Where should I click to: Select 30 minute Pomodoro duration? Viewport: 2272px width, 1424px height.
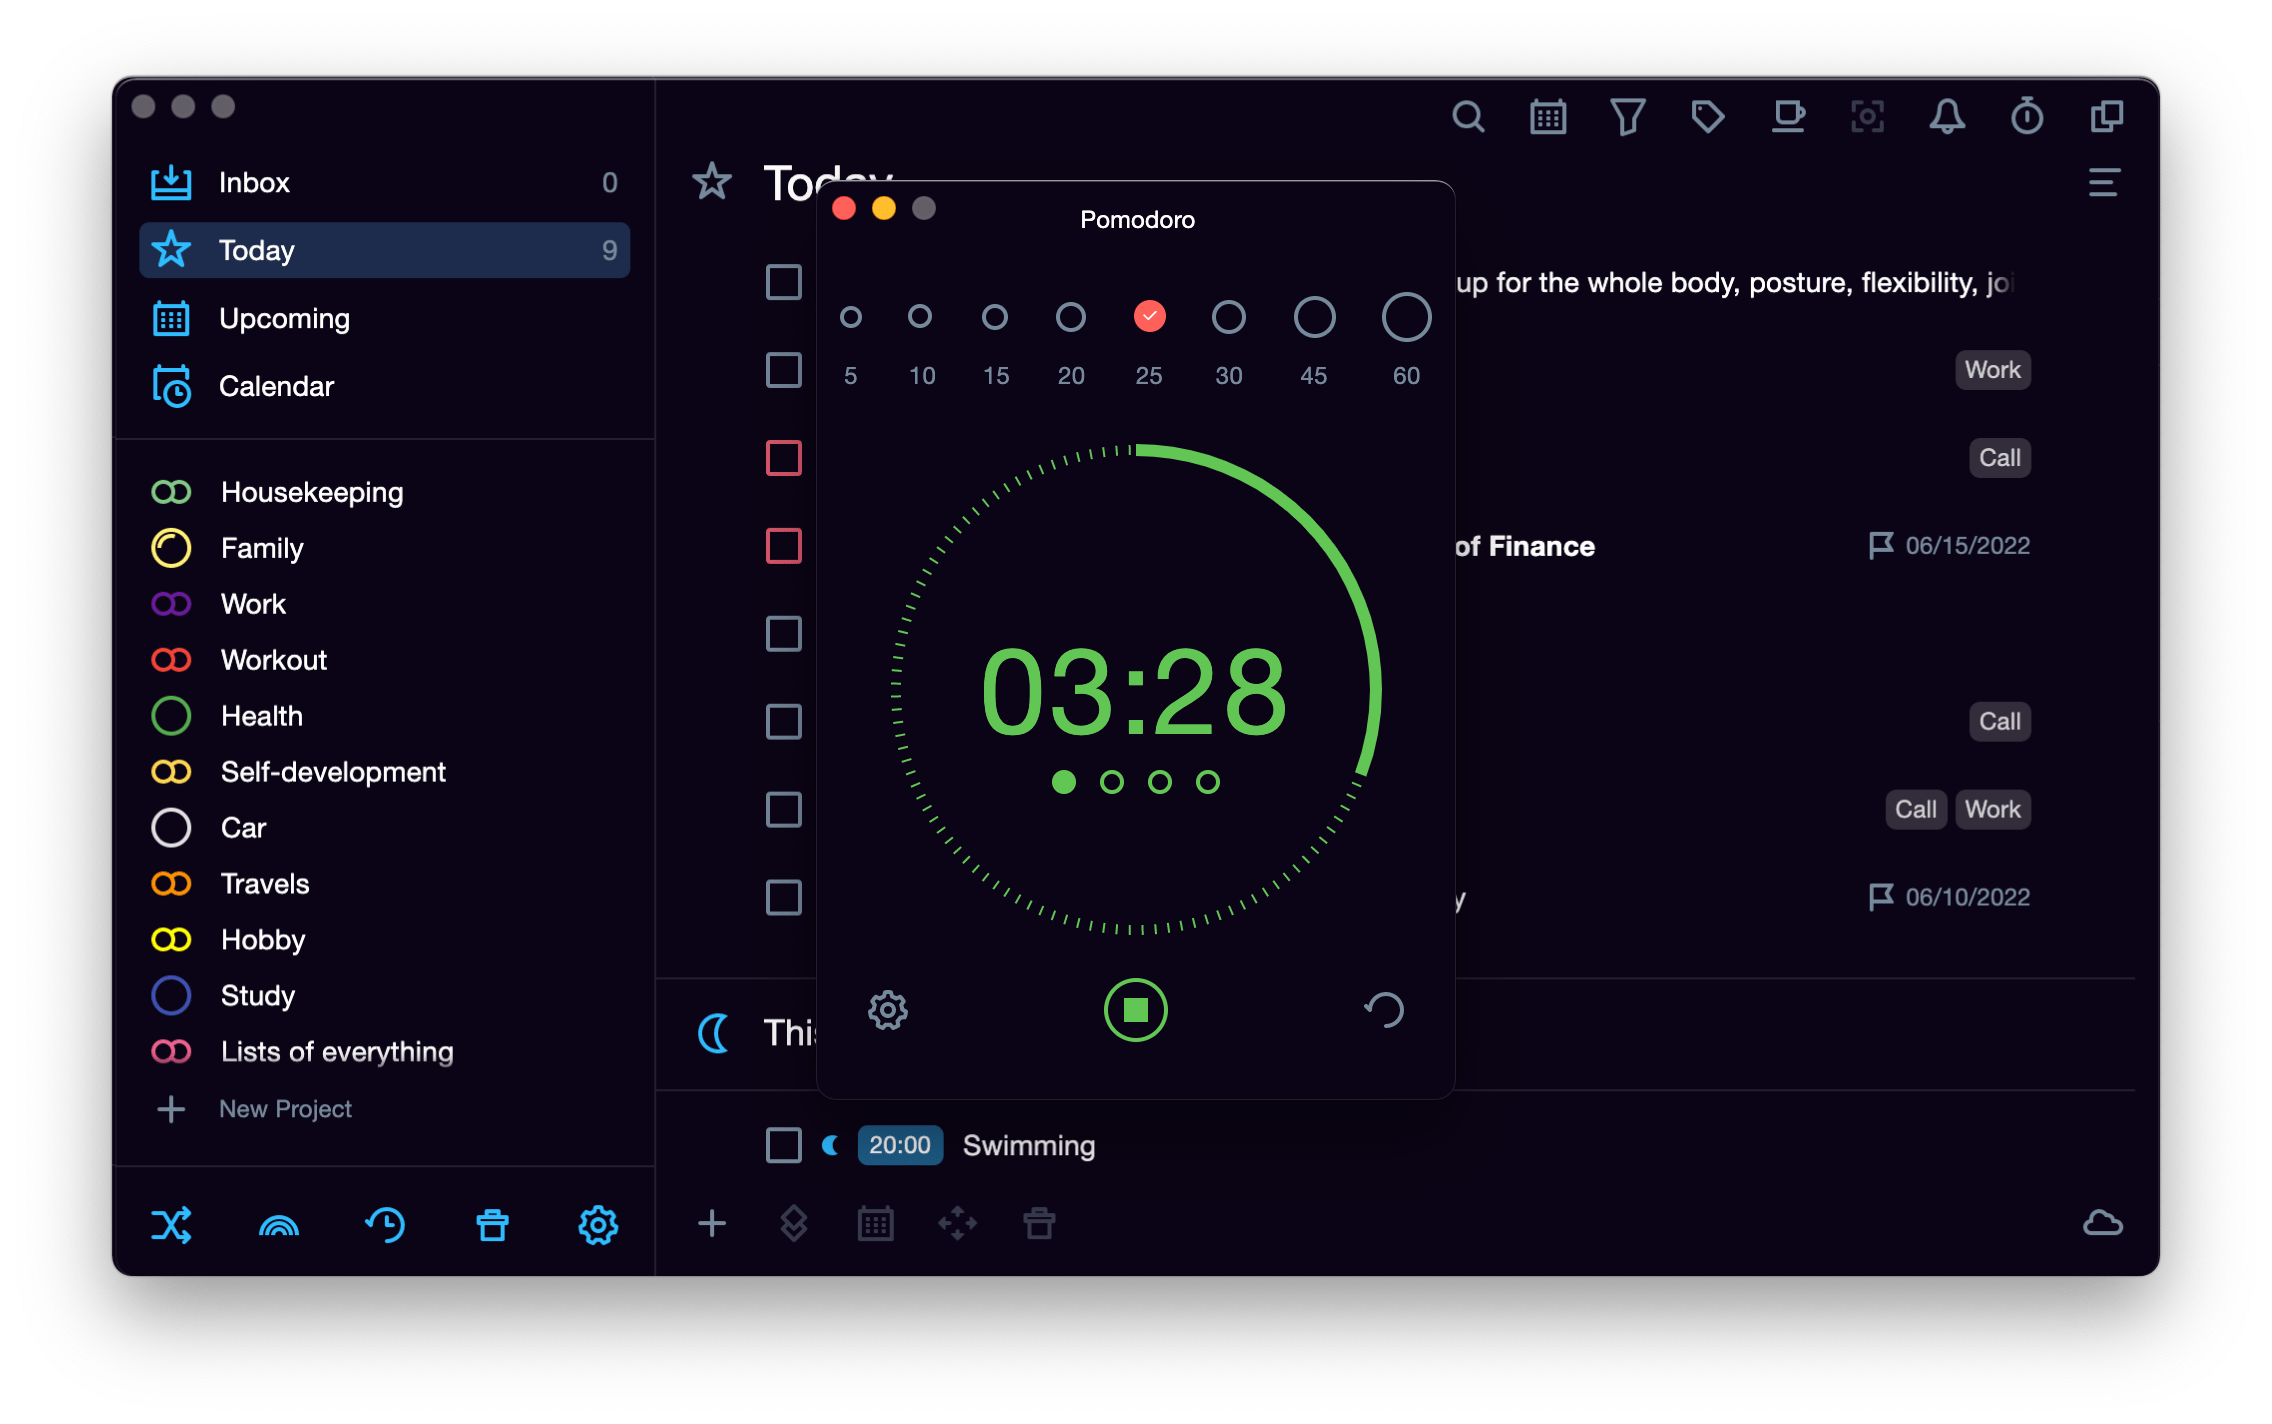click(1229, 317)
